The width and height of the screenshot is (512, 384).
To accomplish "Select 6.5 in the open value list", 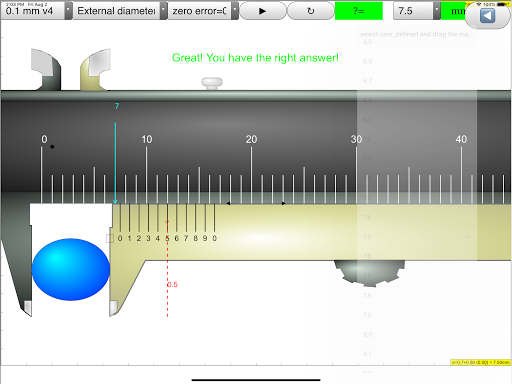I will point(417,42).
